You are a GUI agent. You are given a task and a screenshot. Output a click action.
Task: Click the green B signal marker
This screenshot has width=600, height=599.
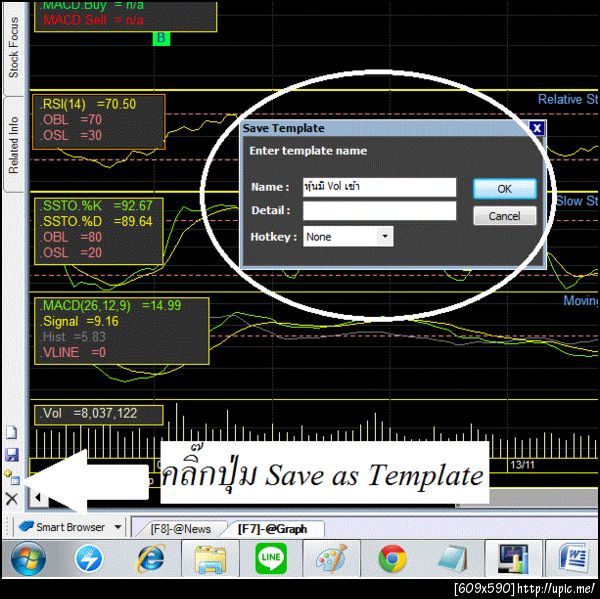click(161, 38)
